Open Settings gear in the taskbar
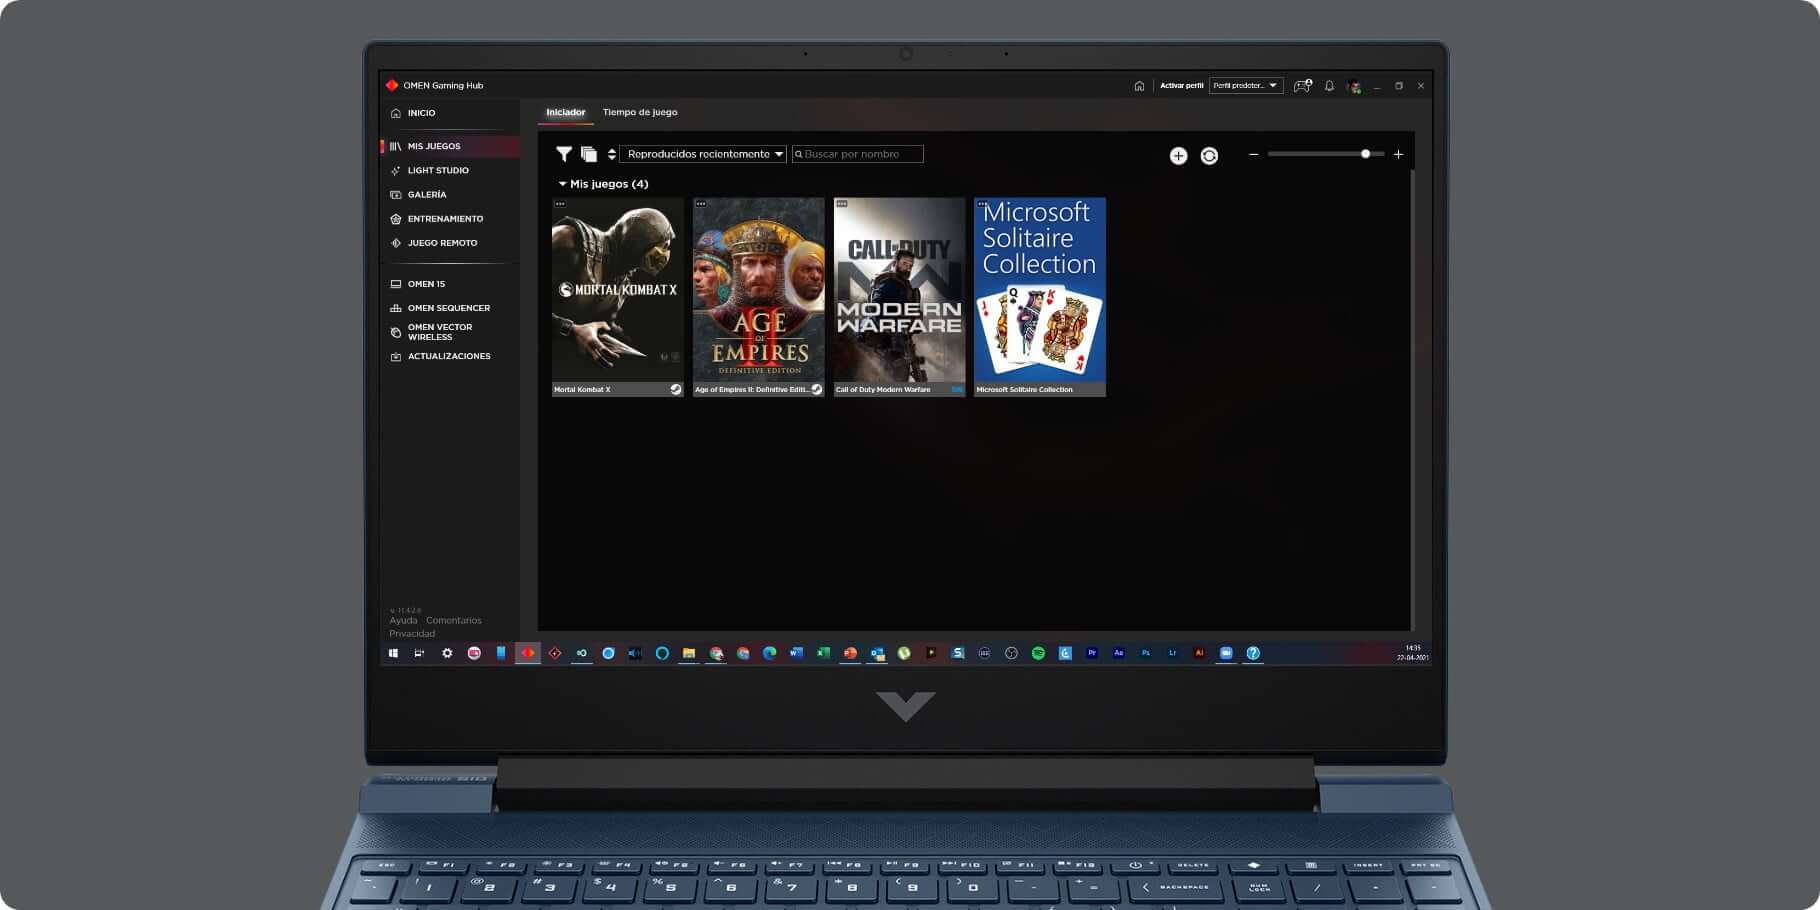 [447, 653]
